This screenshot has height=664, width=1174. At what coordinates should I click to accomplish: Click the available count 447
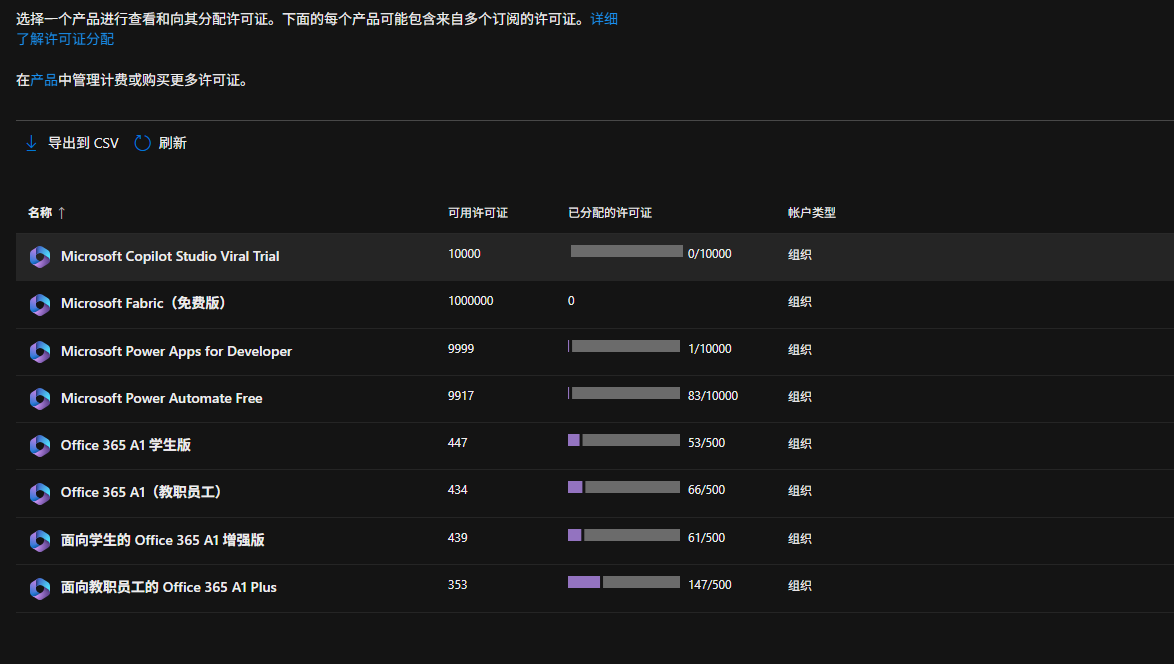click(457, 443)
